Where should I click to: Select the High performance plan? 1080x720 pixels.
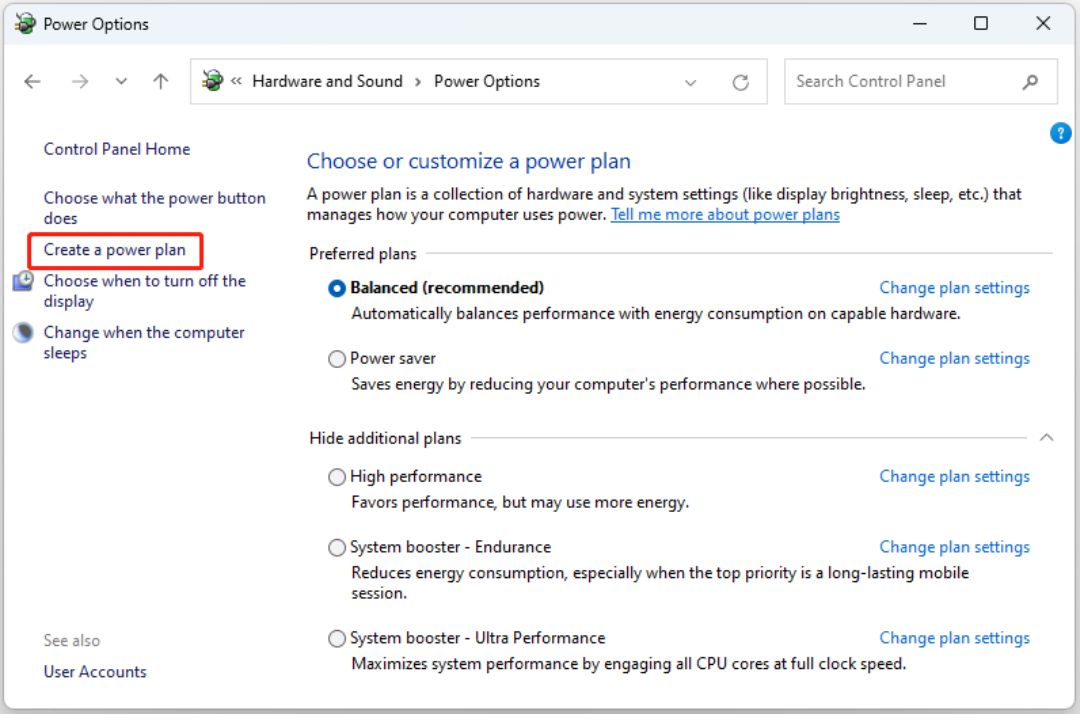tap(337, 477)
